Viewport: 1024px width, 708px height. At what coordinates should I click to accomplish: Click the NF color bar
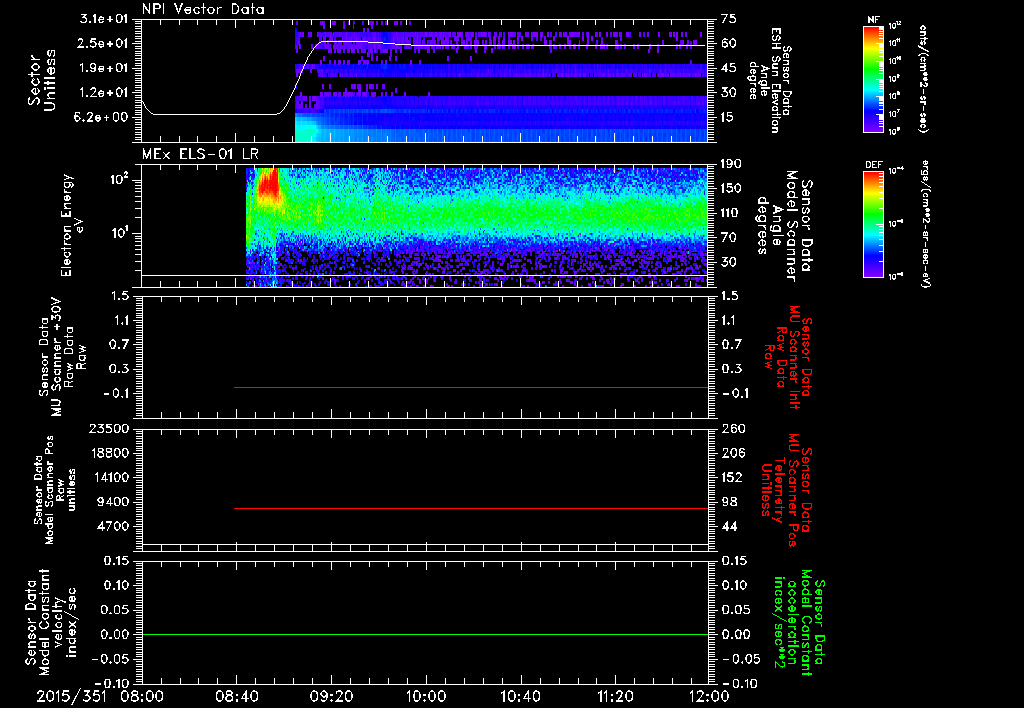(x=874, y=78)
